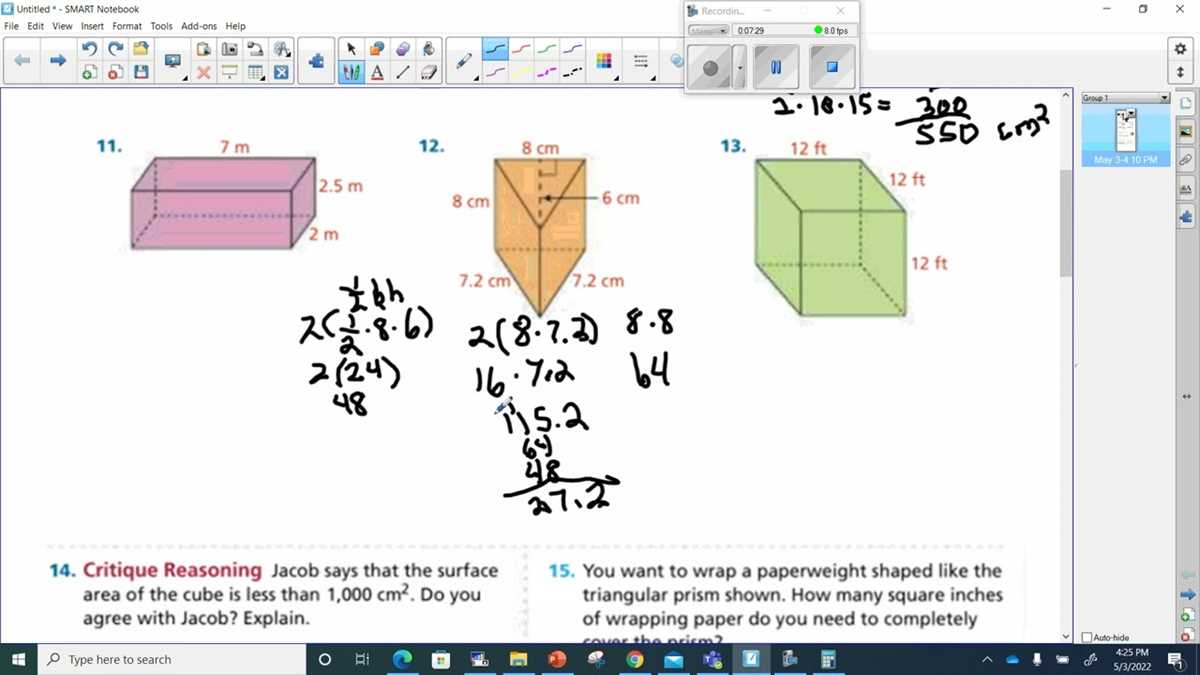
Task: Open the View menu
Action: (x=62, y=26)
